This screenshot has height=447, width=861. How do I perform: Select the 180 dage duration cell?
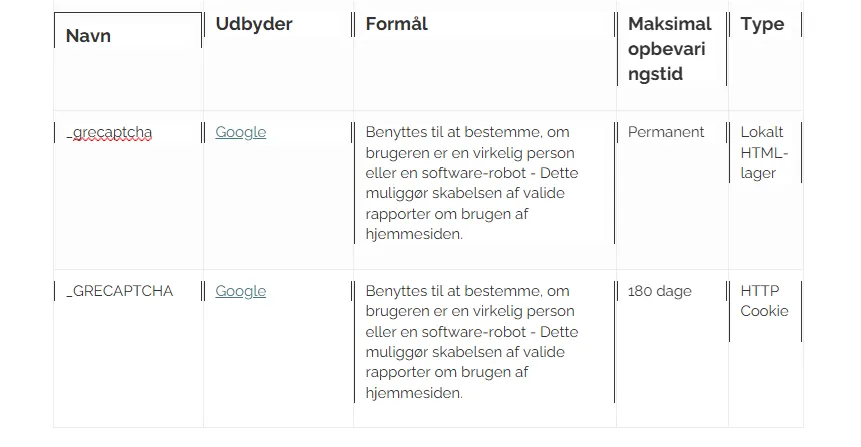(660, 291)
